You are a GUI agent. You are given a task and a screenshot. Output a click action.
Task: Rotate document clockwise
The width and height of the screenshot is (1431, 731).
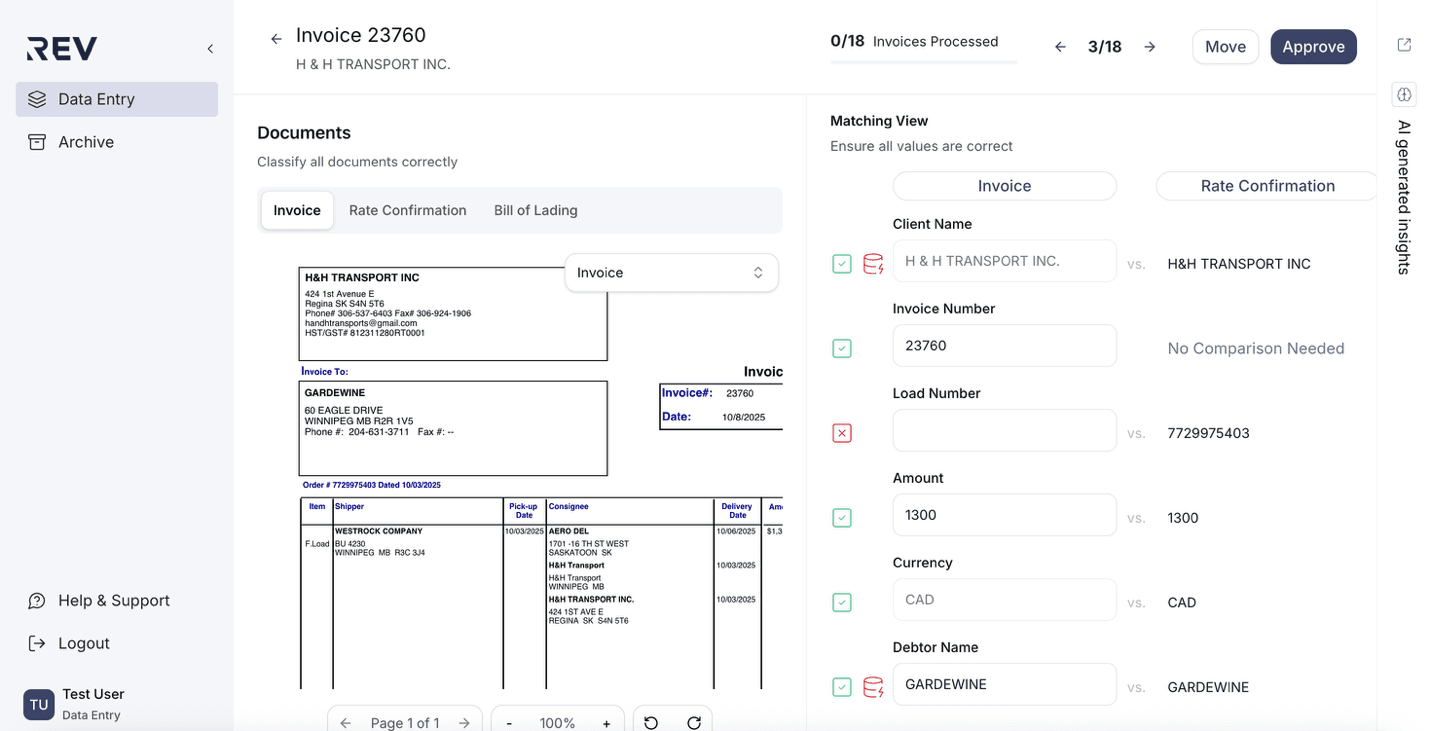point(694,722)
